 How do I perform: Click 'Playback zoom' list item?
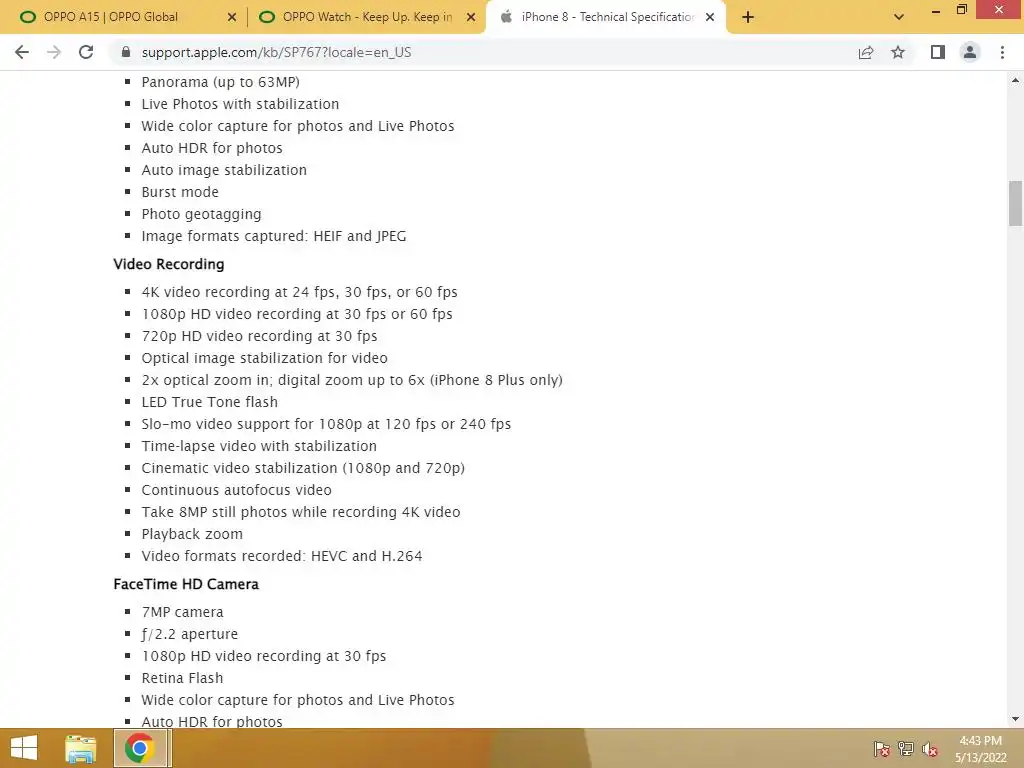coord(192,534)
